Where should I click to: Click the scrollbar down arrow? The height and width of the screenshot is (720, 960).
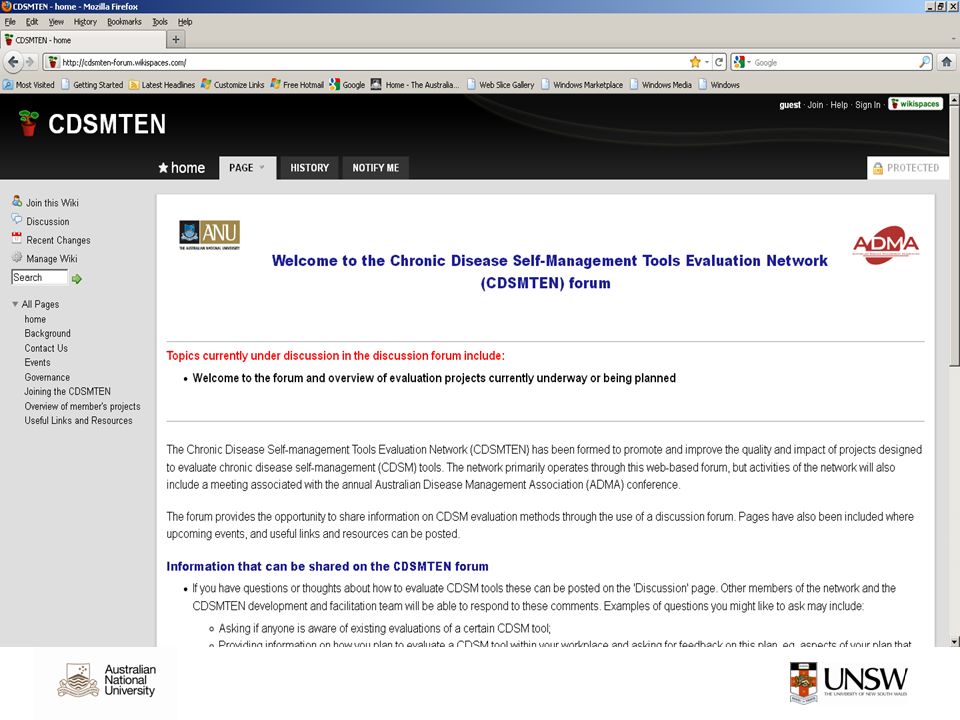pos(954,641)
